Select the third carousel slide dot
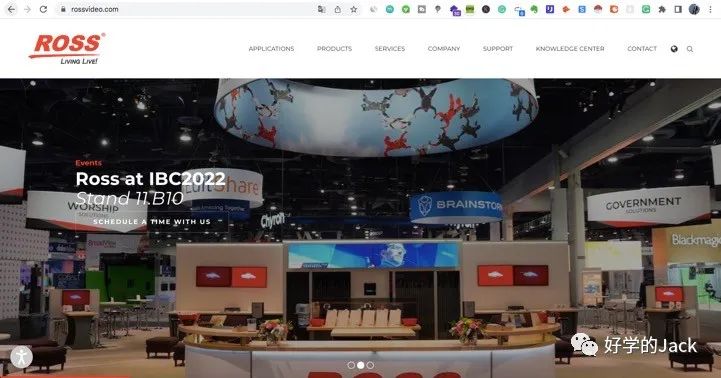The image size is (721, 378). pyautogui.click(x=370, y=365)
